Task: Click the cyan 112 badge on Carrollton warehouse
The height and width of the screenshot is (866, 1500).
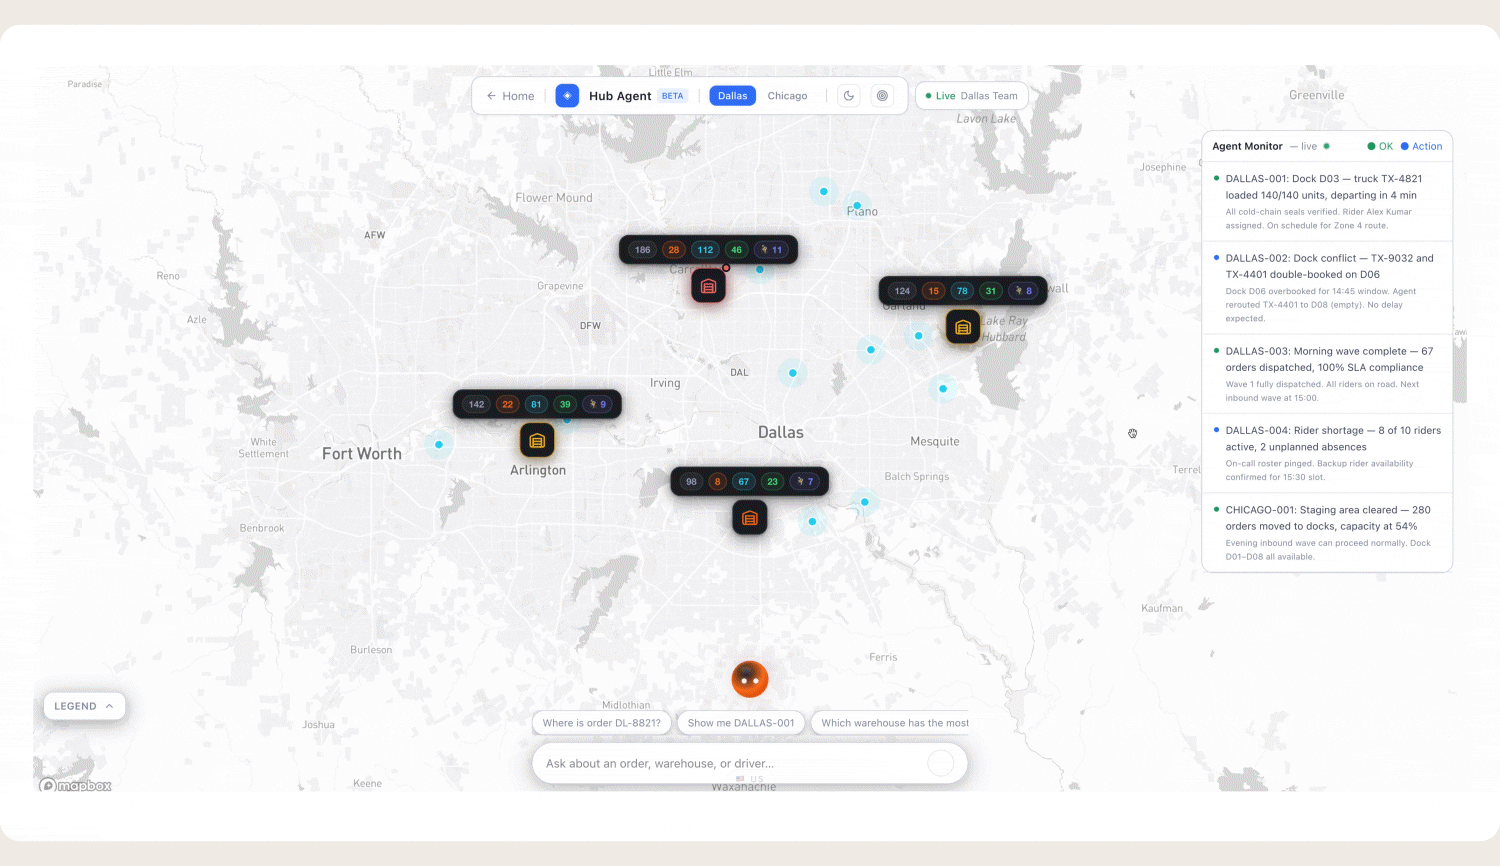Action: (705, 250)
